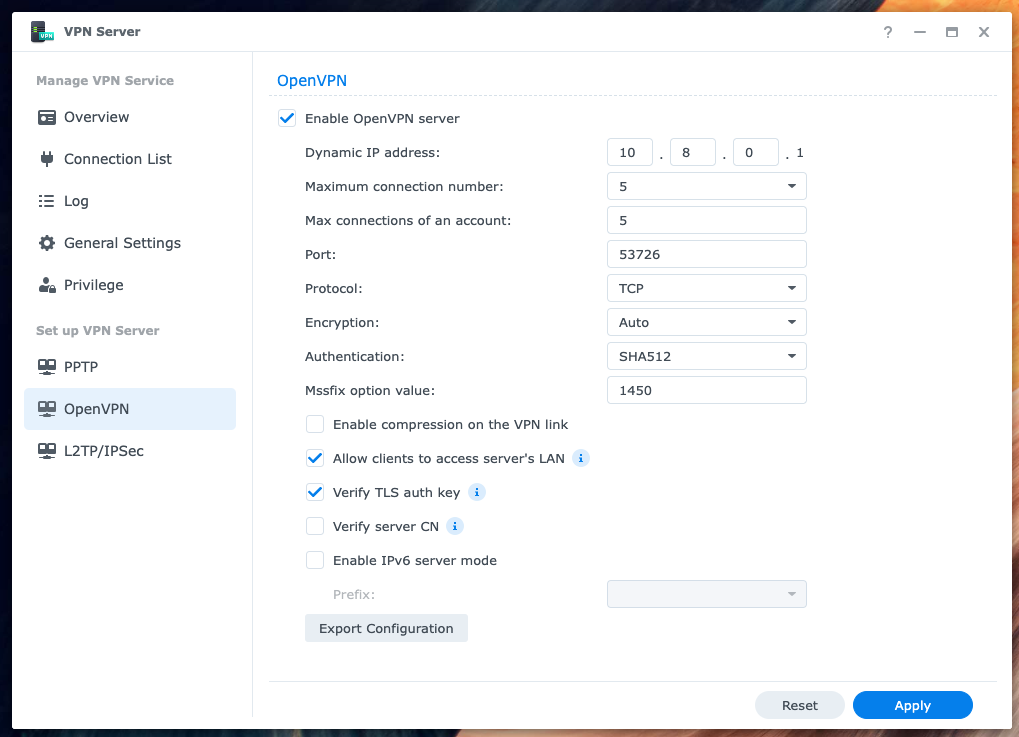Check the Verify server CN option
The width and height of the screenshot is (1019, 737).
point(315,526)
